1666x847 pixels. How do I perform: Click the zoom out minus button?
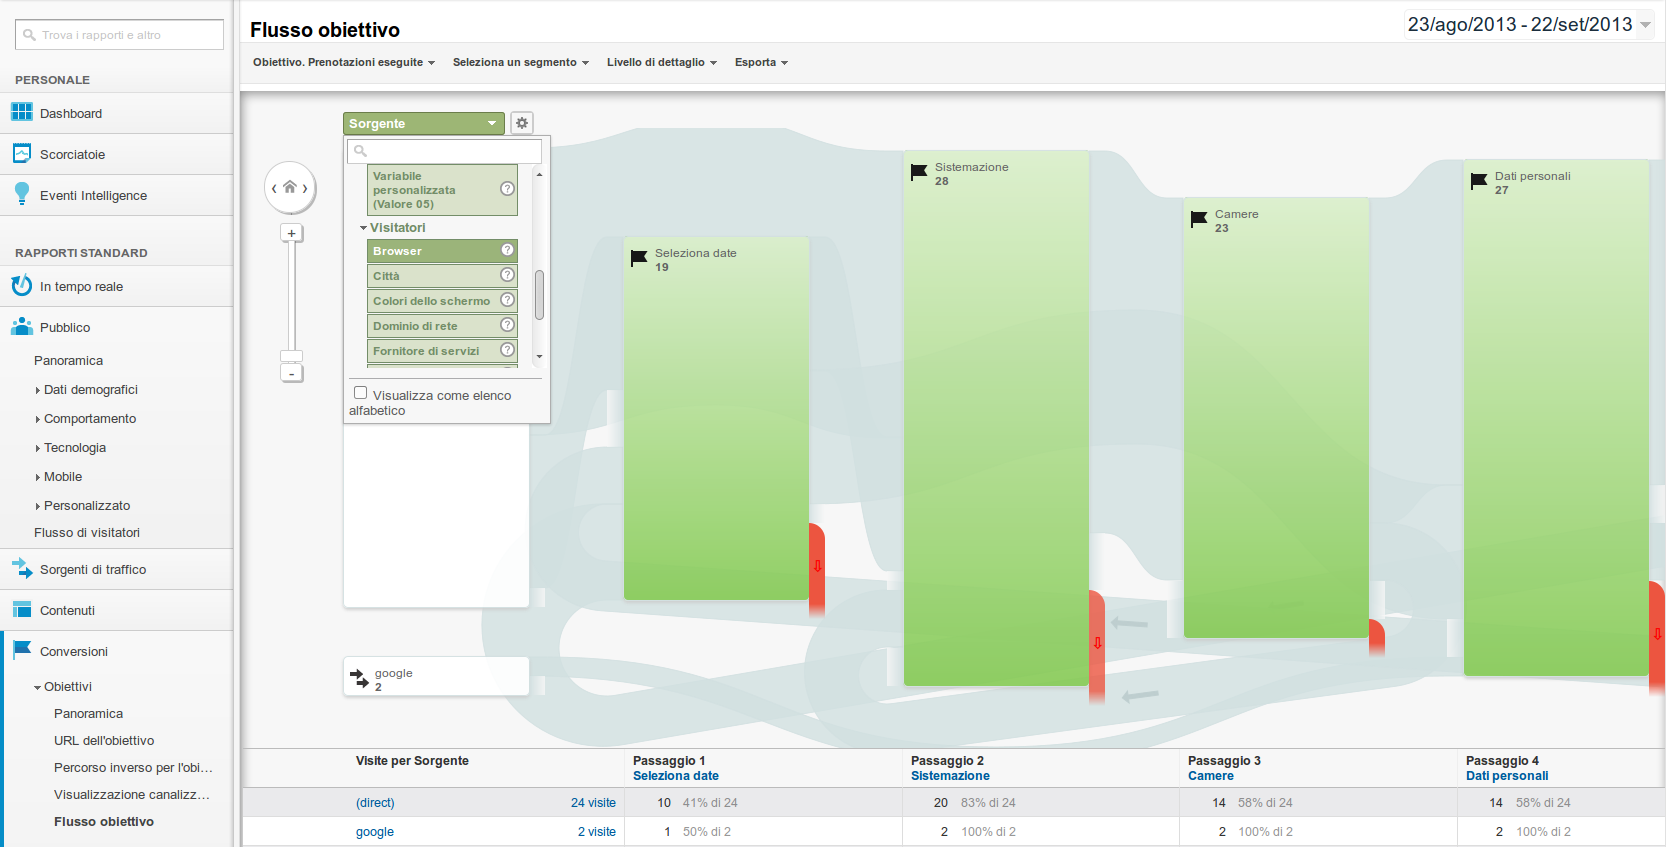291,374
